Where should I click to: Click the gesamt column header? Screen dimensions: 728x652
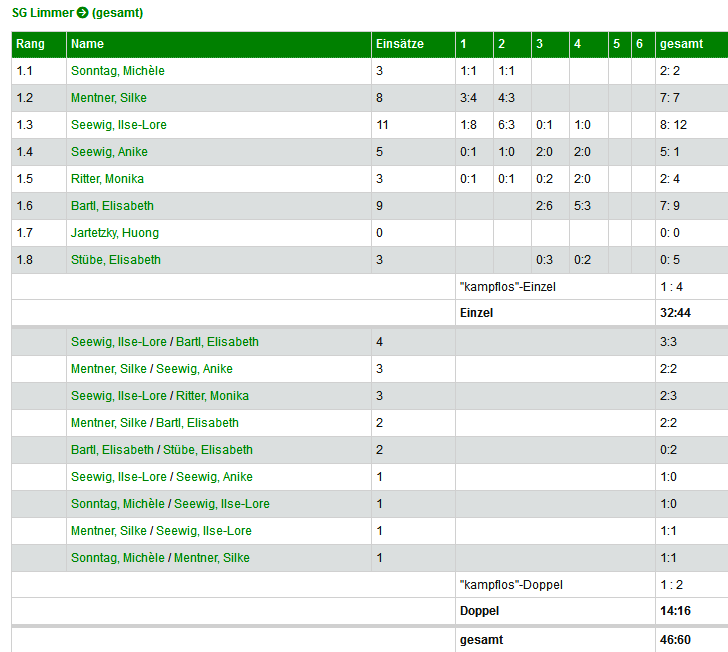coord(681,44)
